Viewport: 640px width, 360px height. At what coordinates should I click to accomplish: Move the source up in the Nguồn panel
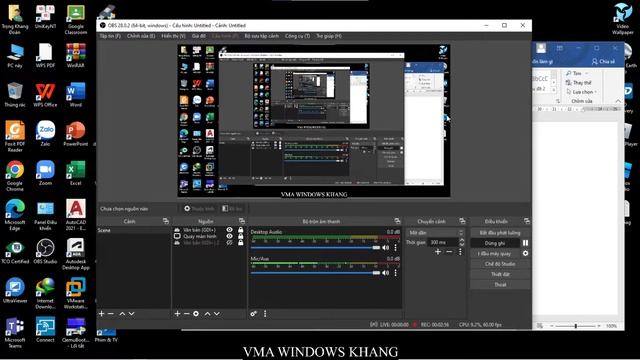207,313
